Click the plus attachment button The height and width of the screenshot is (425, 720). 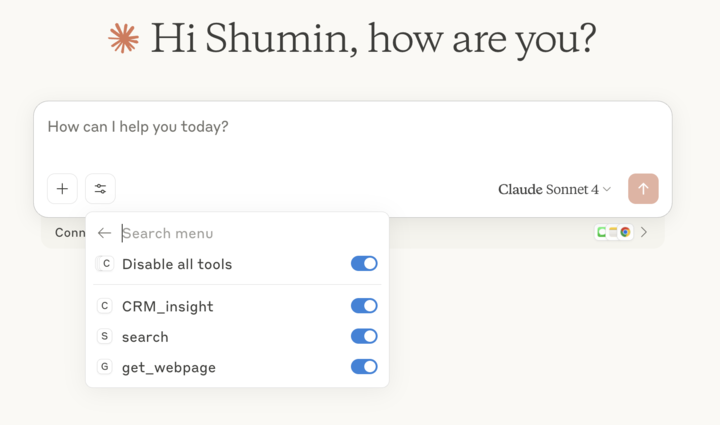tap(62, 188)
